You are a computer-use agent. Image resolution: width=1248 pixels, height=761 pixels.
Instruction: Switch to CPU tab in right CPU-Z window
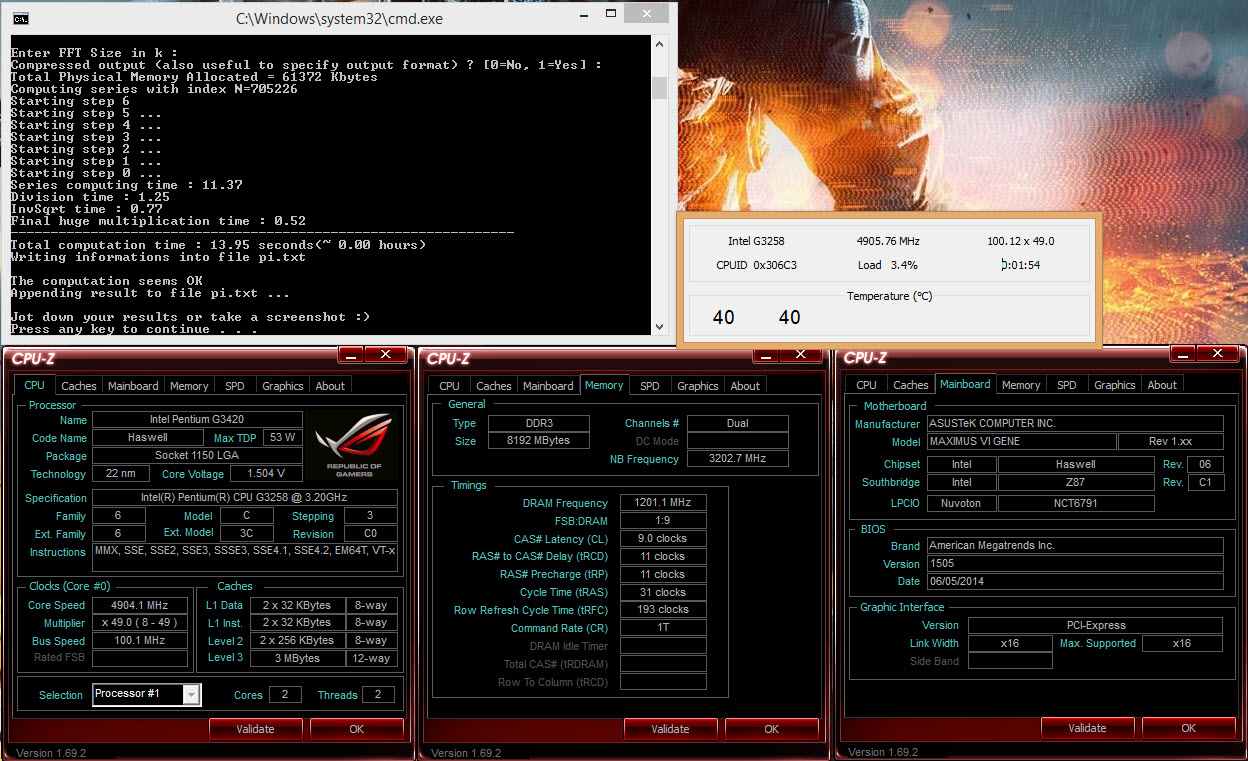(x=867, y=385)
